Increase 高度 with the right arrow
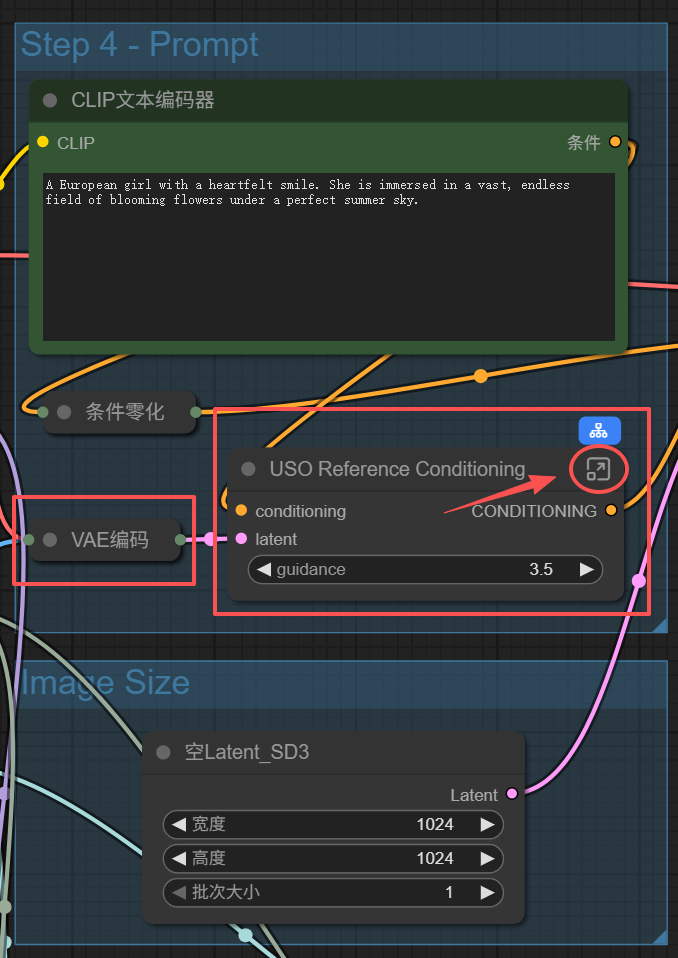678x958 pixels. (487, 858)
